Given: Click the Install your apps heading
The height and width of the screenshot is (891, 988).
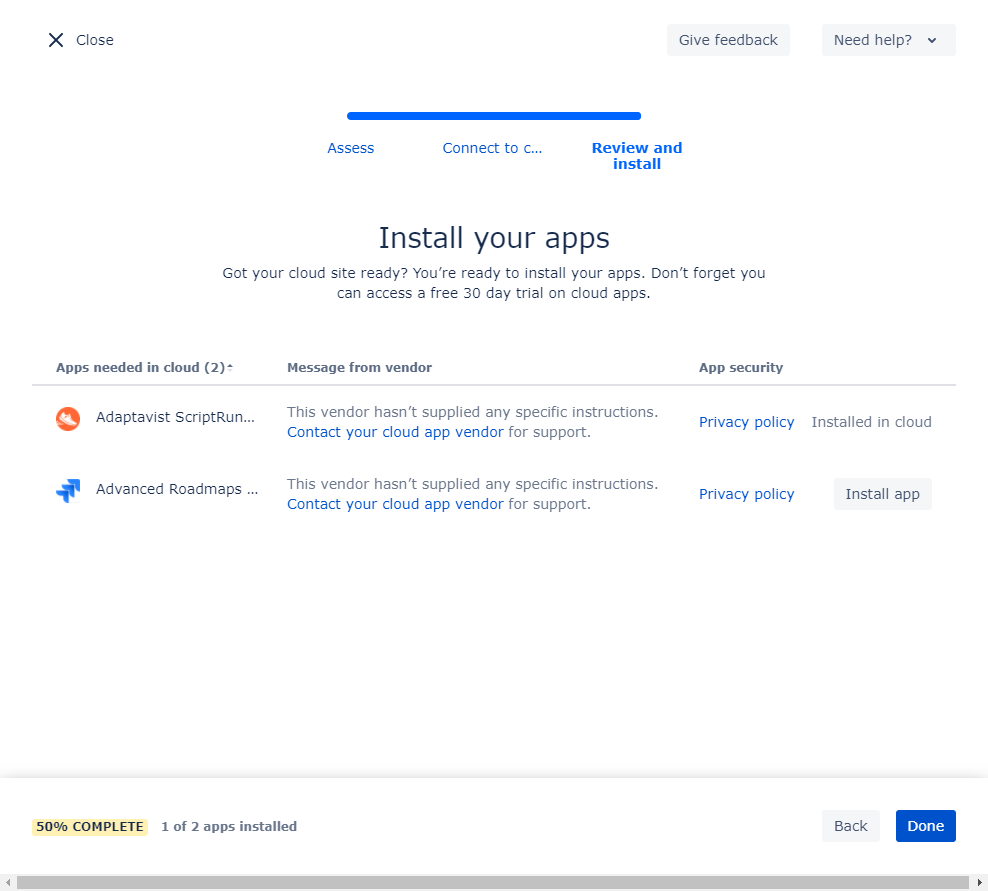Looking at the screenshot, I should point(494,238).
